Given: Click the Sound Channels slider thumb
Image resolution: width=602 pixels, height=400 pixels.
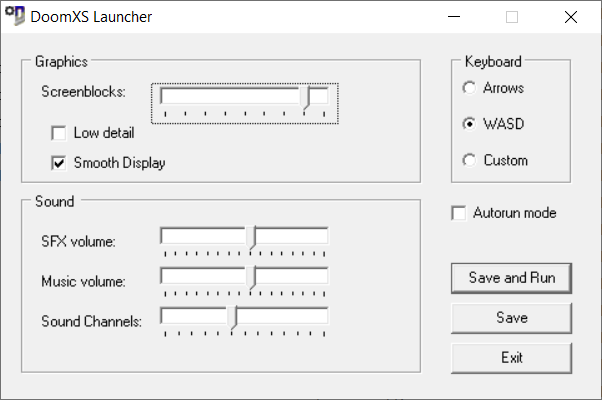Looking at the screenshot, I should 233,318.
